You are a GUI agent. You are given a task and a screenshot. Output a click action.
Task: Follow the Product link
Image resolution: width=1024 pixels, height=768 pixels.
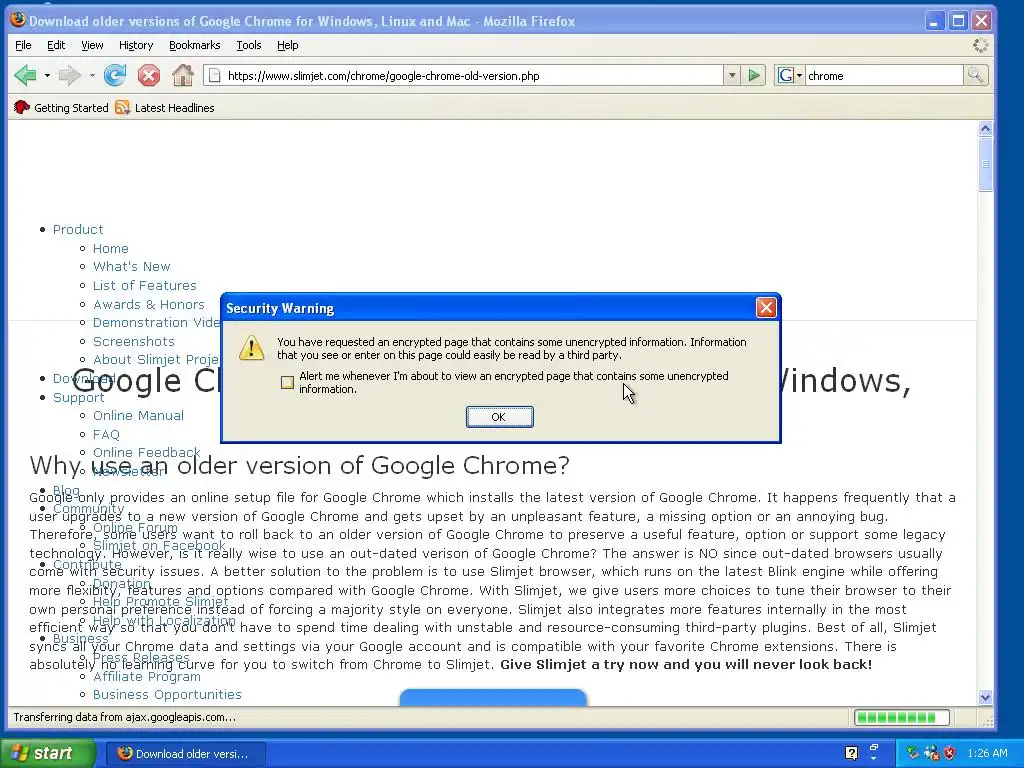78,229
